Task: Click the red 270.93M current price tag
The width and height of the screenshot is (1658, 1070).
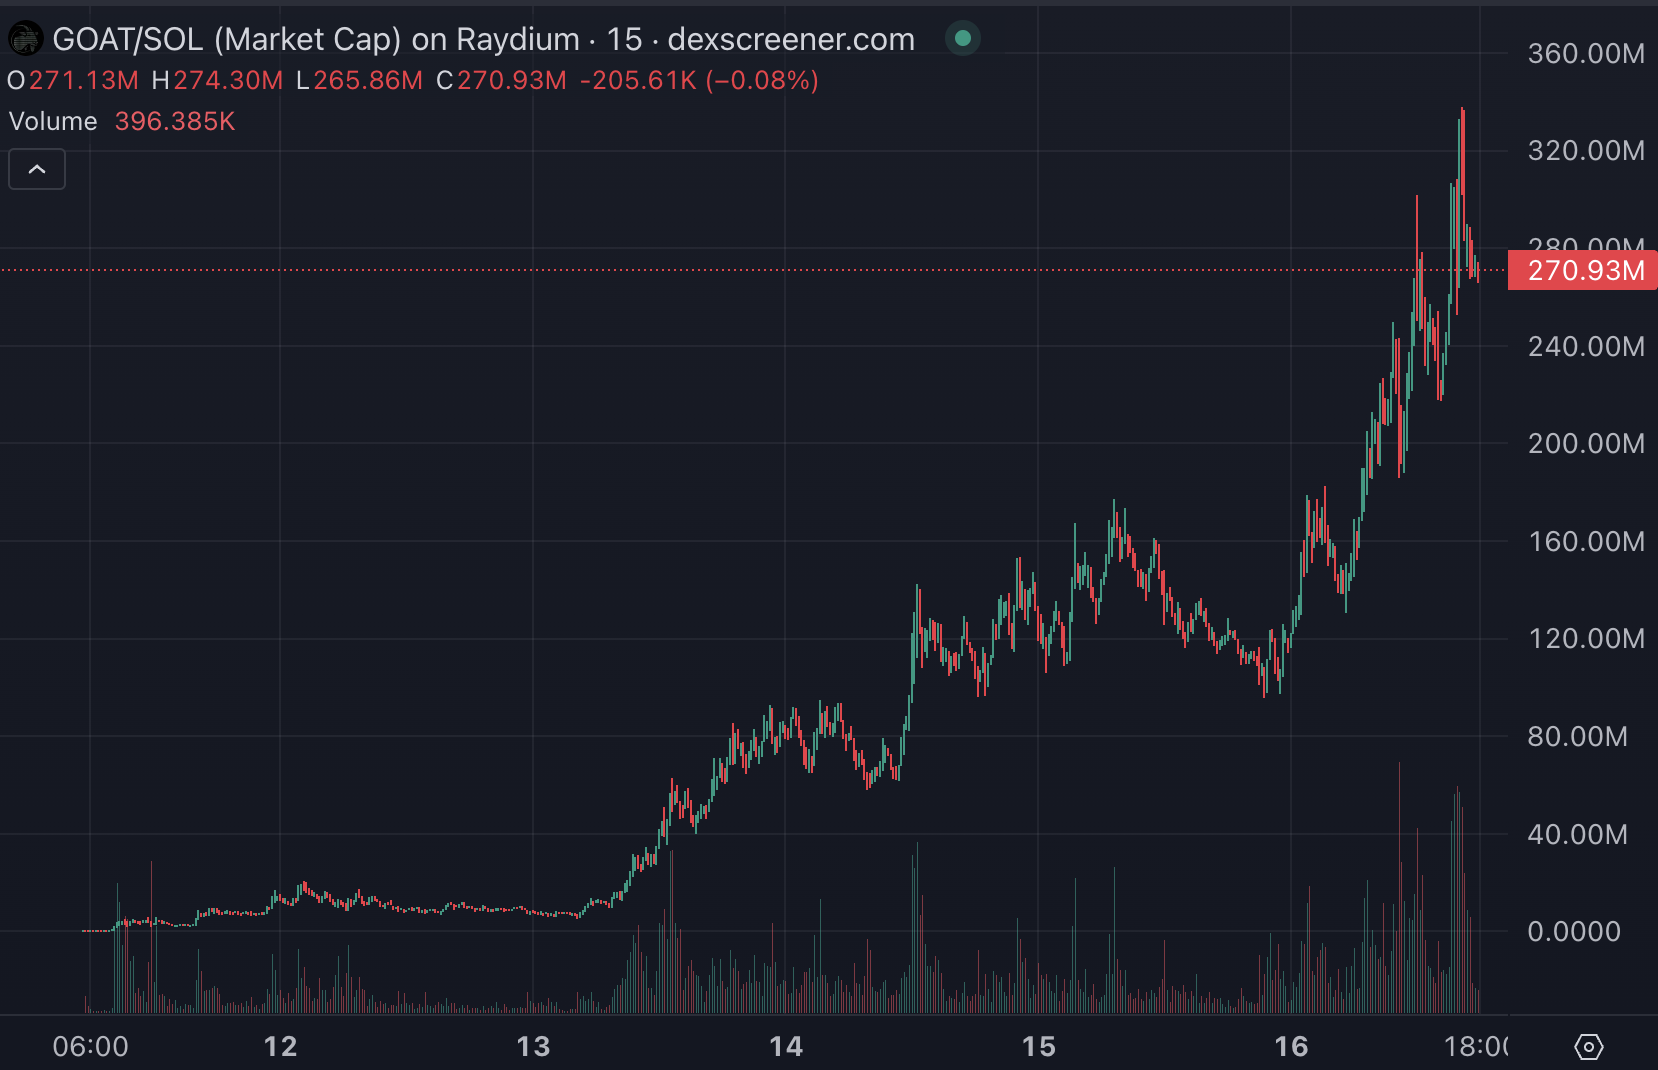Action: click(x=1584, y=270)
